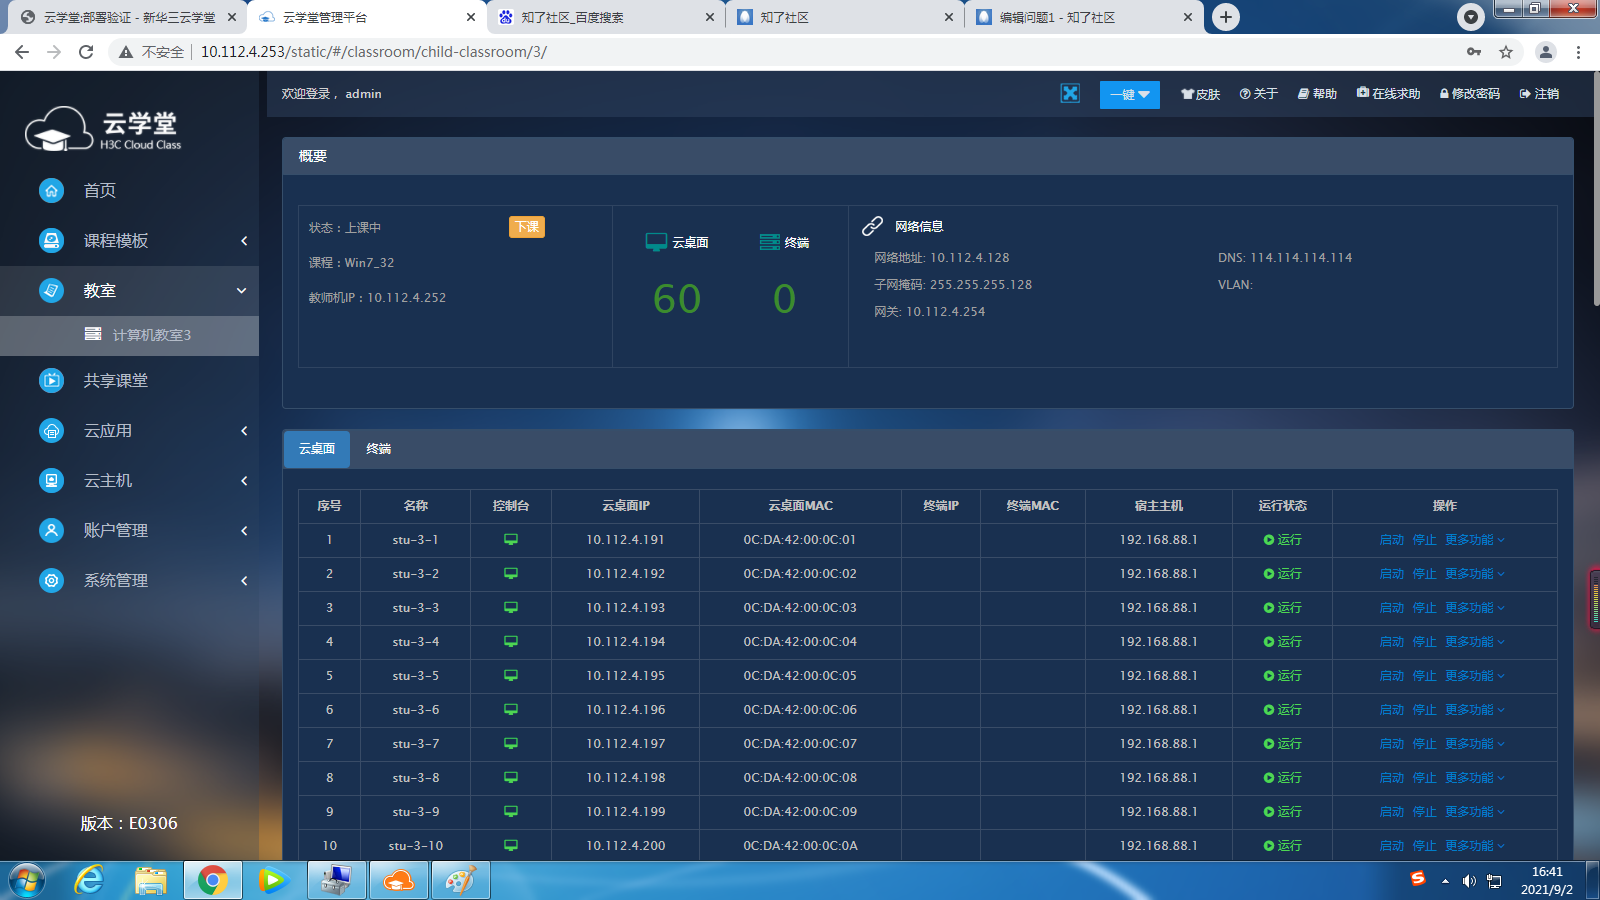Open console for stu-3-7
The image size is (1600, 900).
[511, 744]
